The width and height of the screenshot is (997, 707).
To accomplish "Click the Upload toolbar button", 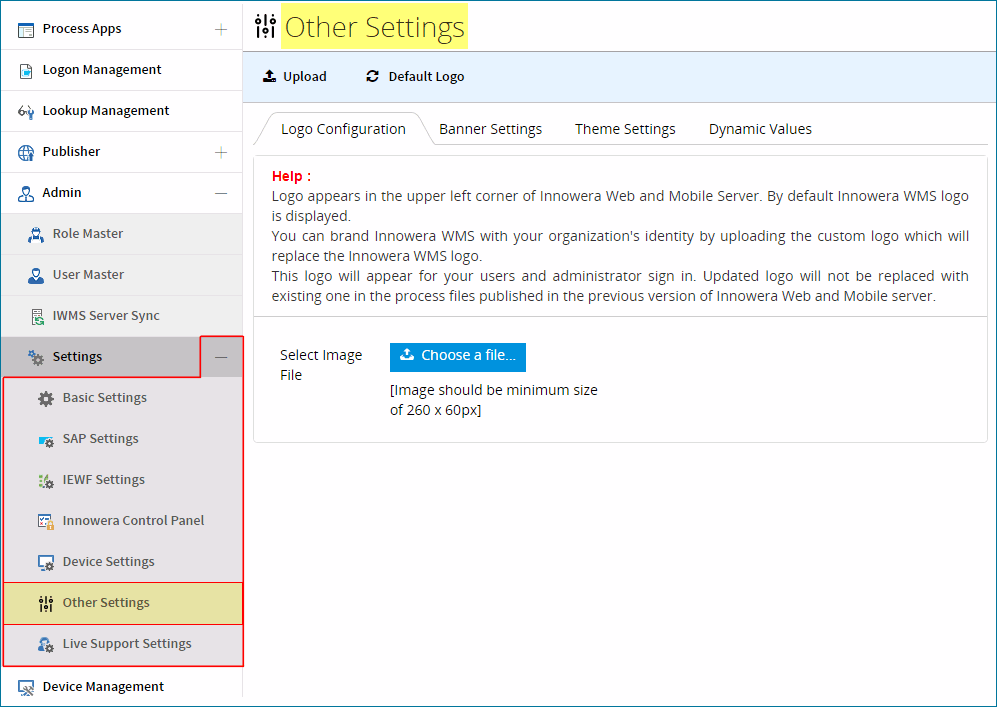I will point(294,76).
